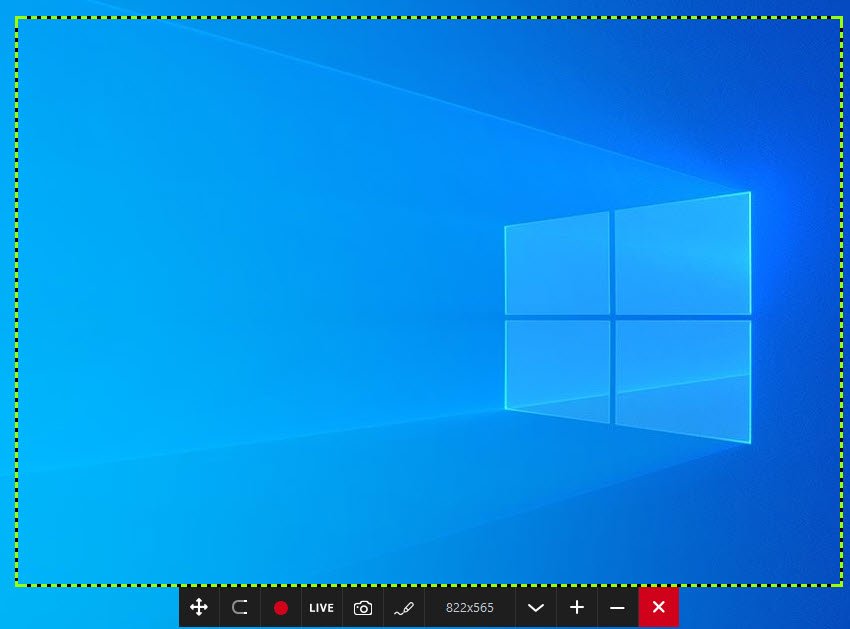Close the recorder toolbar with red X
The image size is (850, 629).
point(659,607)
